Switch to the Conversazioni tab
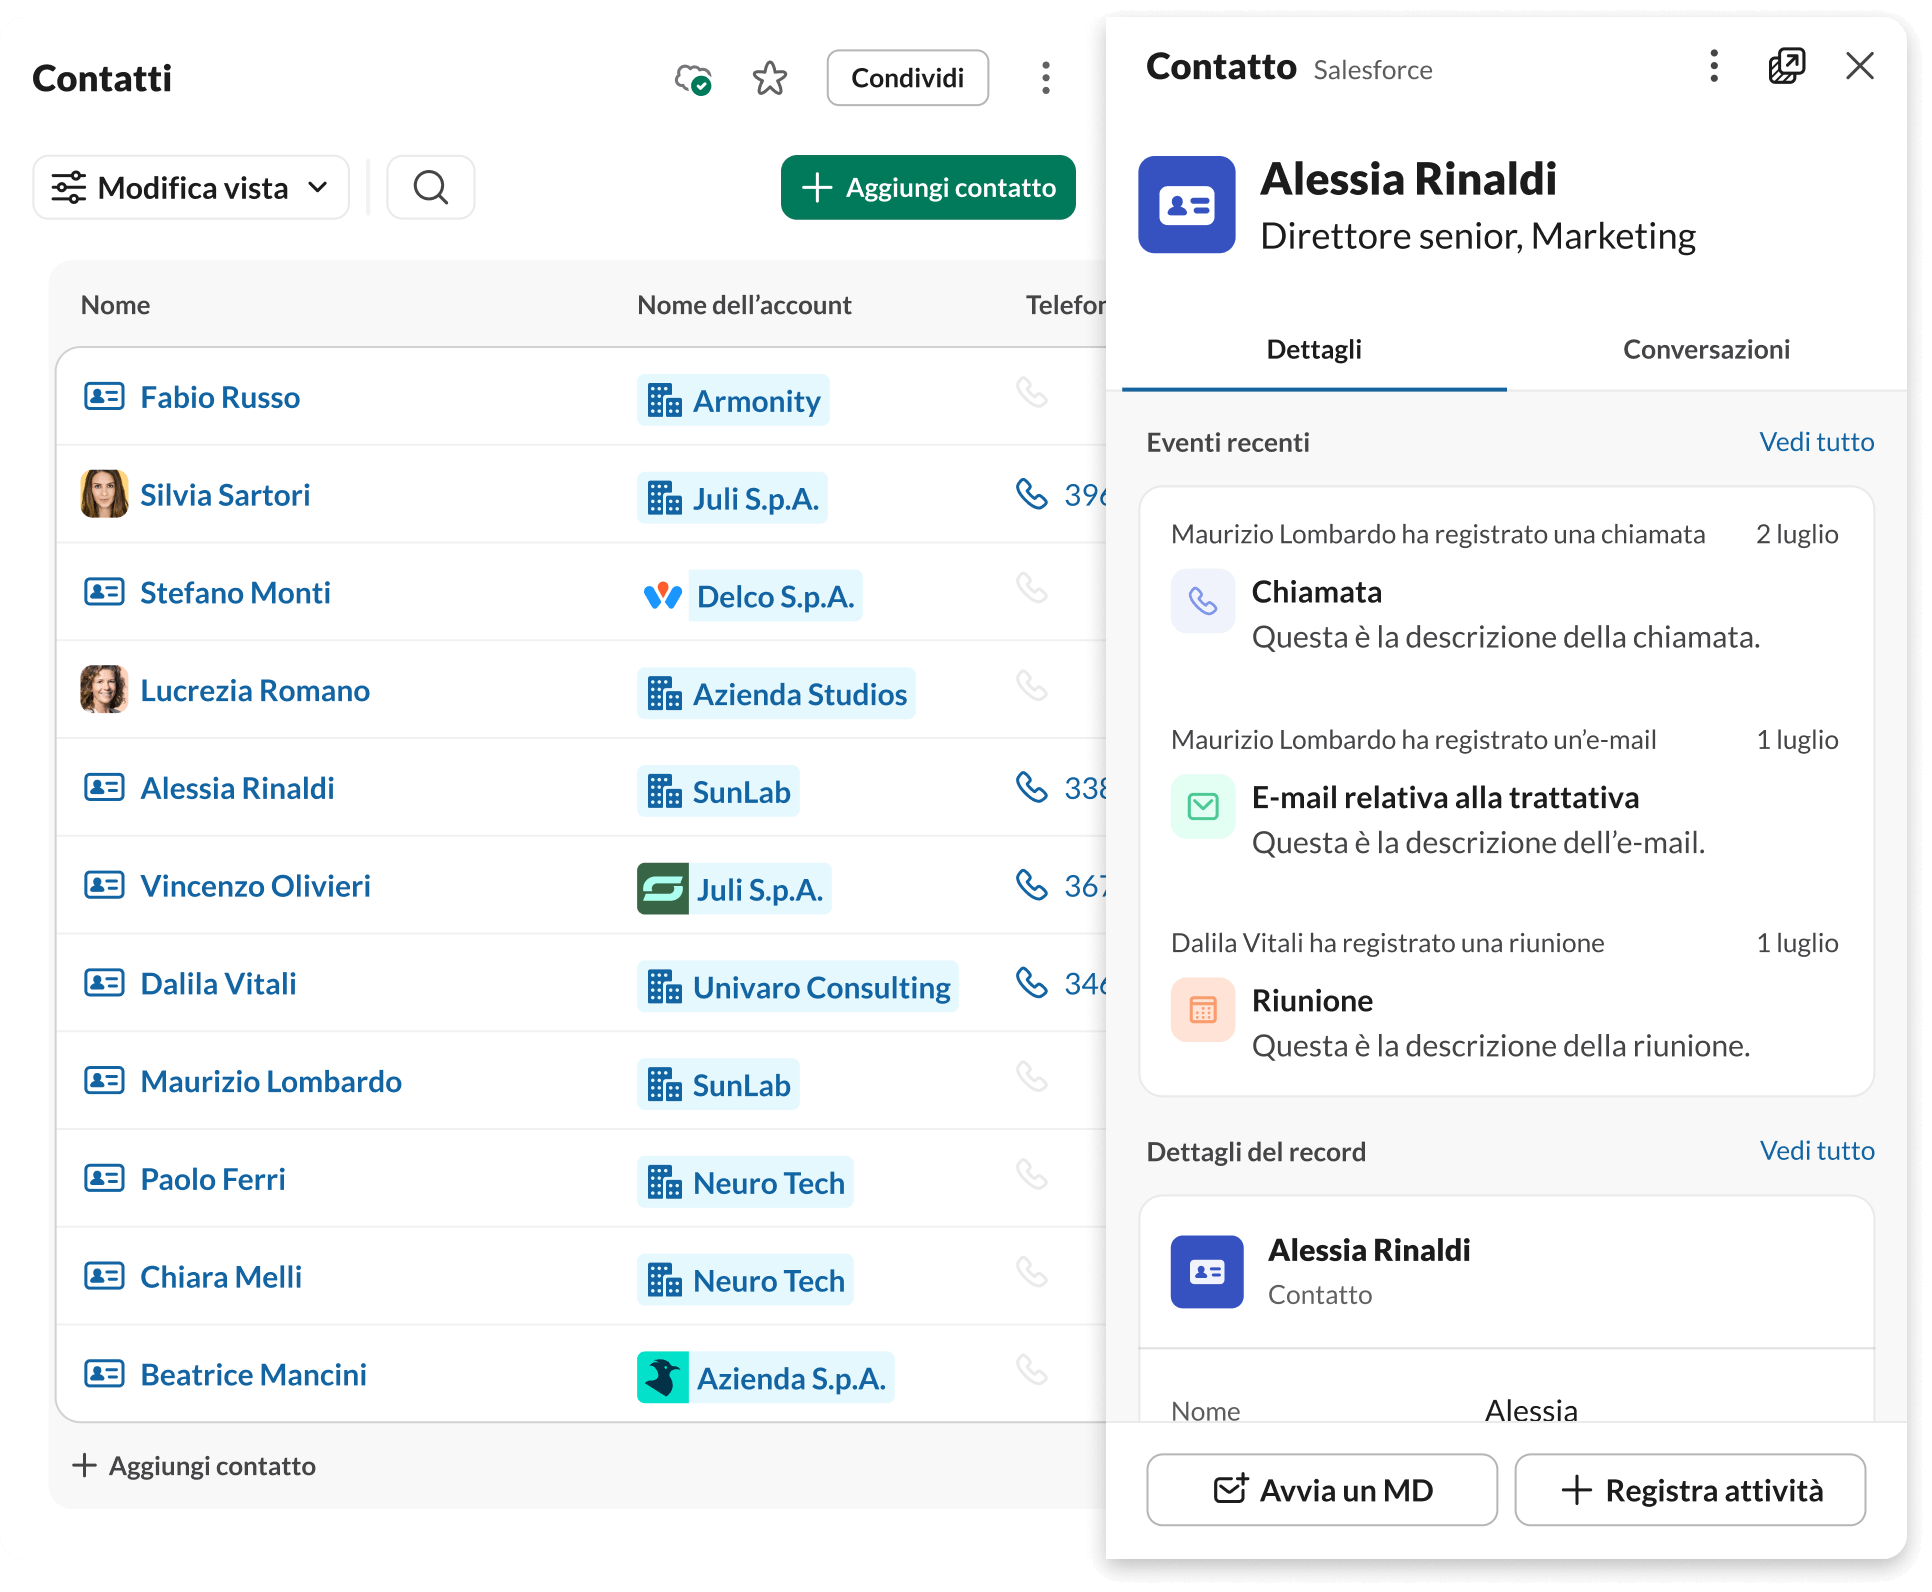Viewport: 1932px width, 1592px height. coord(1706,349)
